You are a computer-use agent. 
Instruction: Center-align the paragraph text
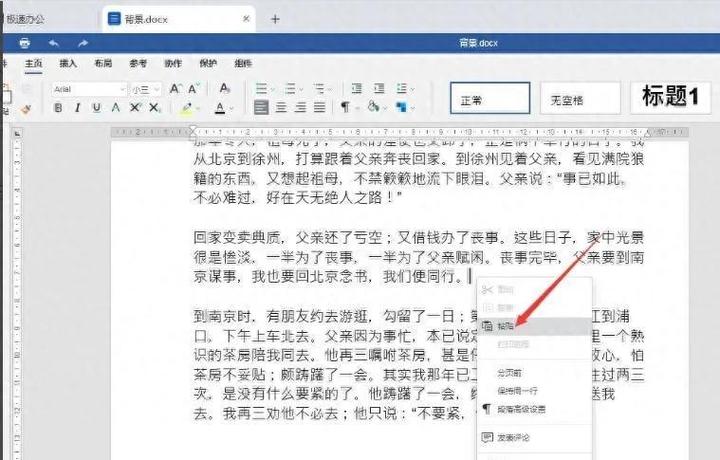(281, 108)
